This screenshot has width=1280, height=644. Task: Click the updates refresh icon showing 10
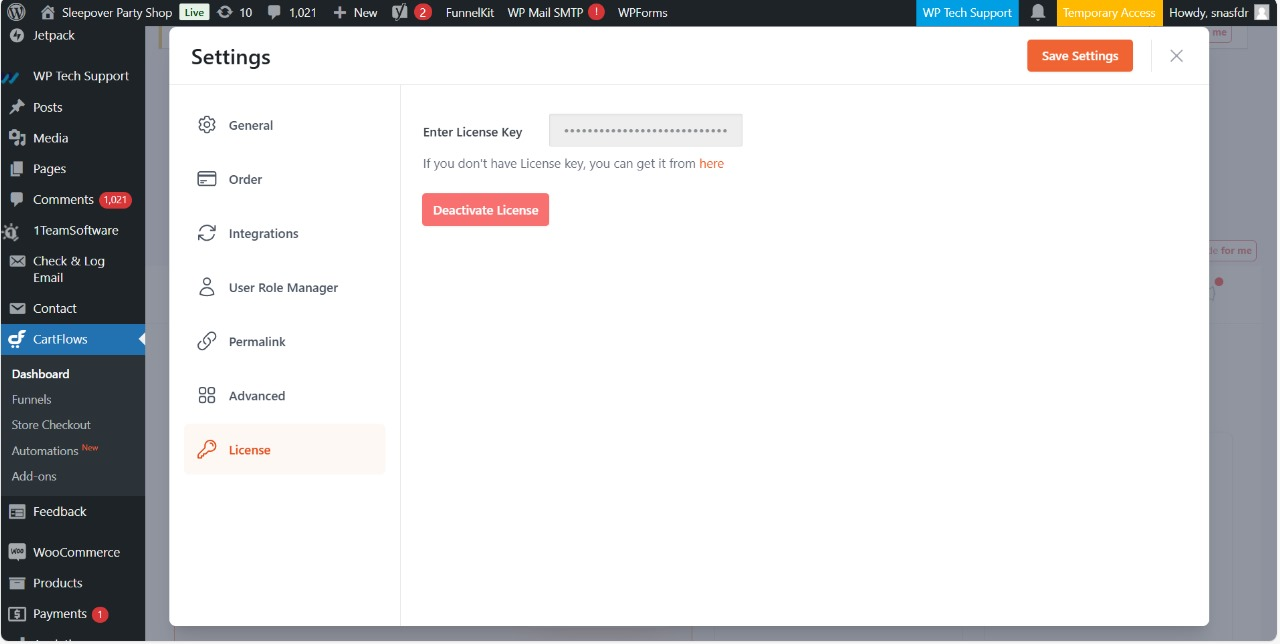point(225,13)
